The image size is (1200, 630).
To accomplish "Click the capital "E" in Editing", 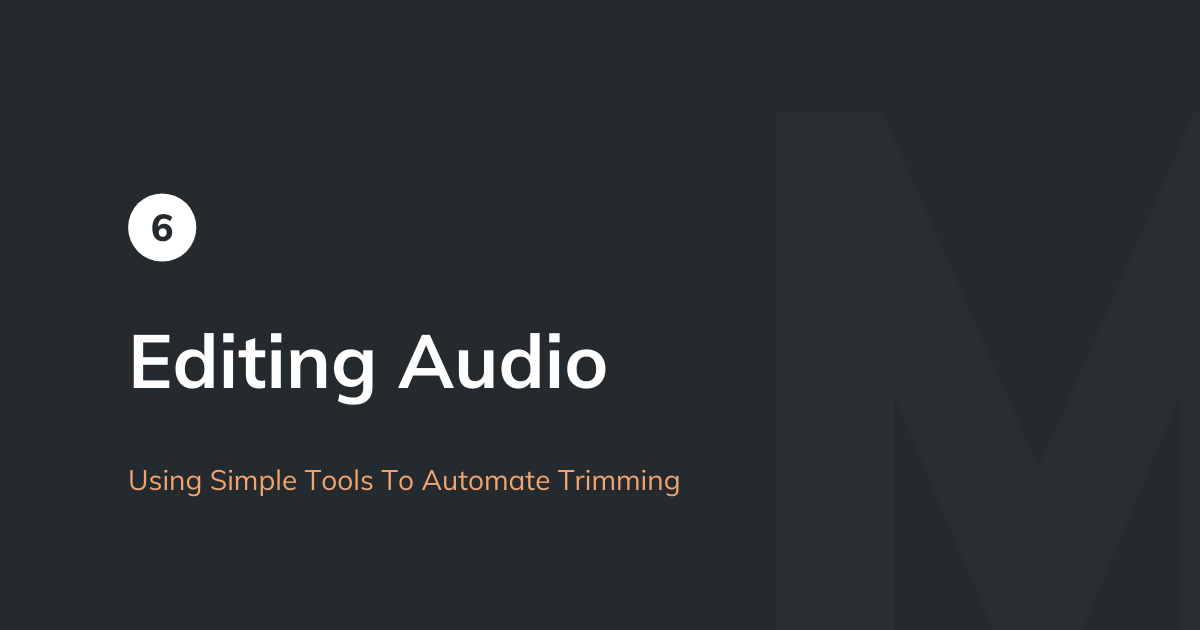I will [153, 361].
